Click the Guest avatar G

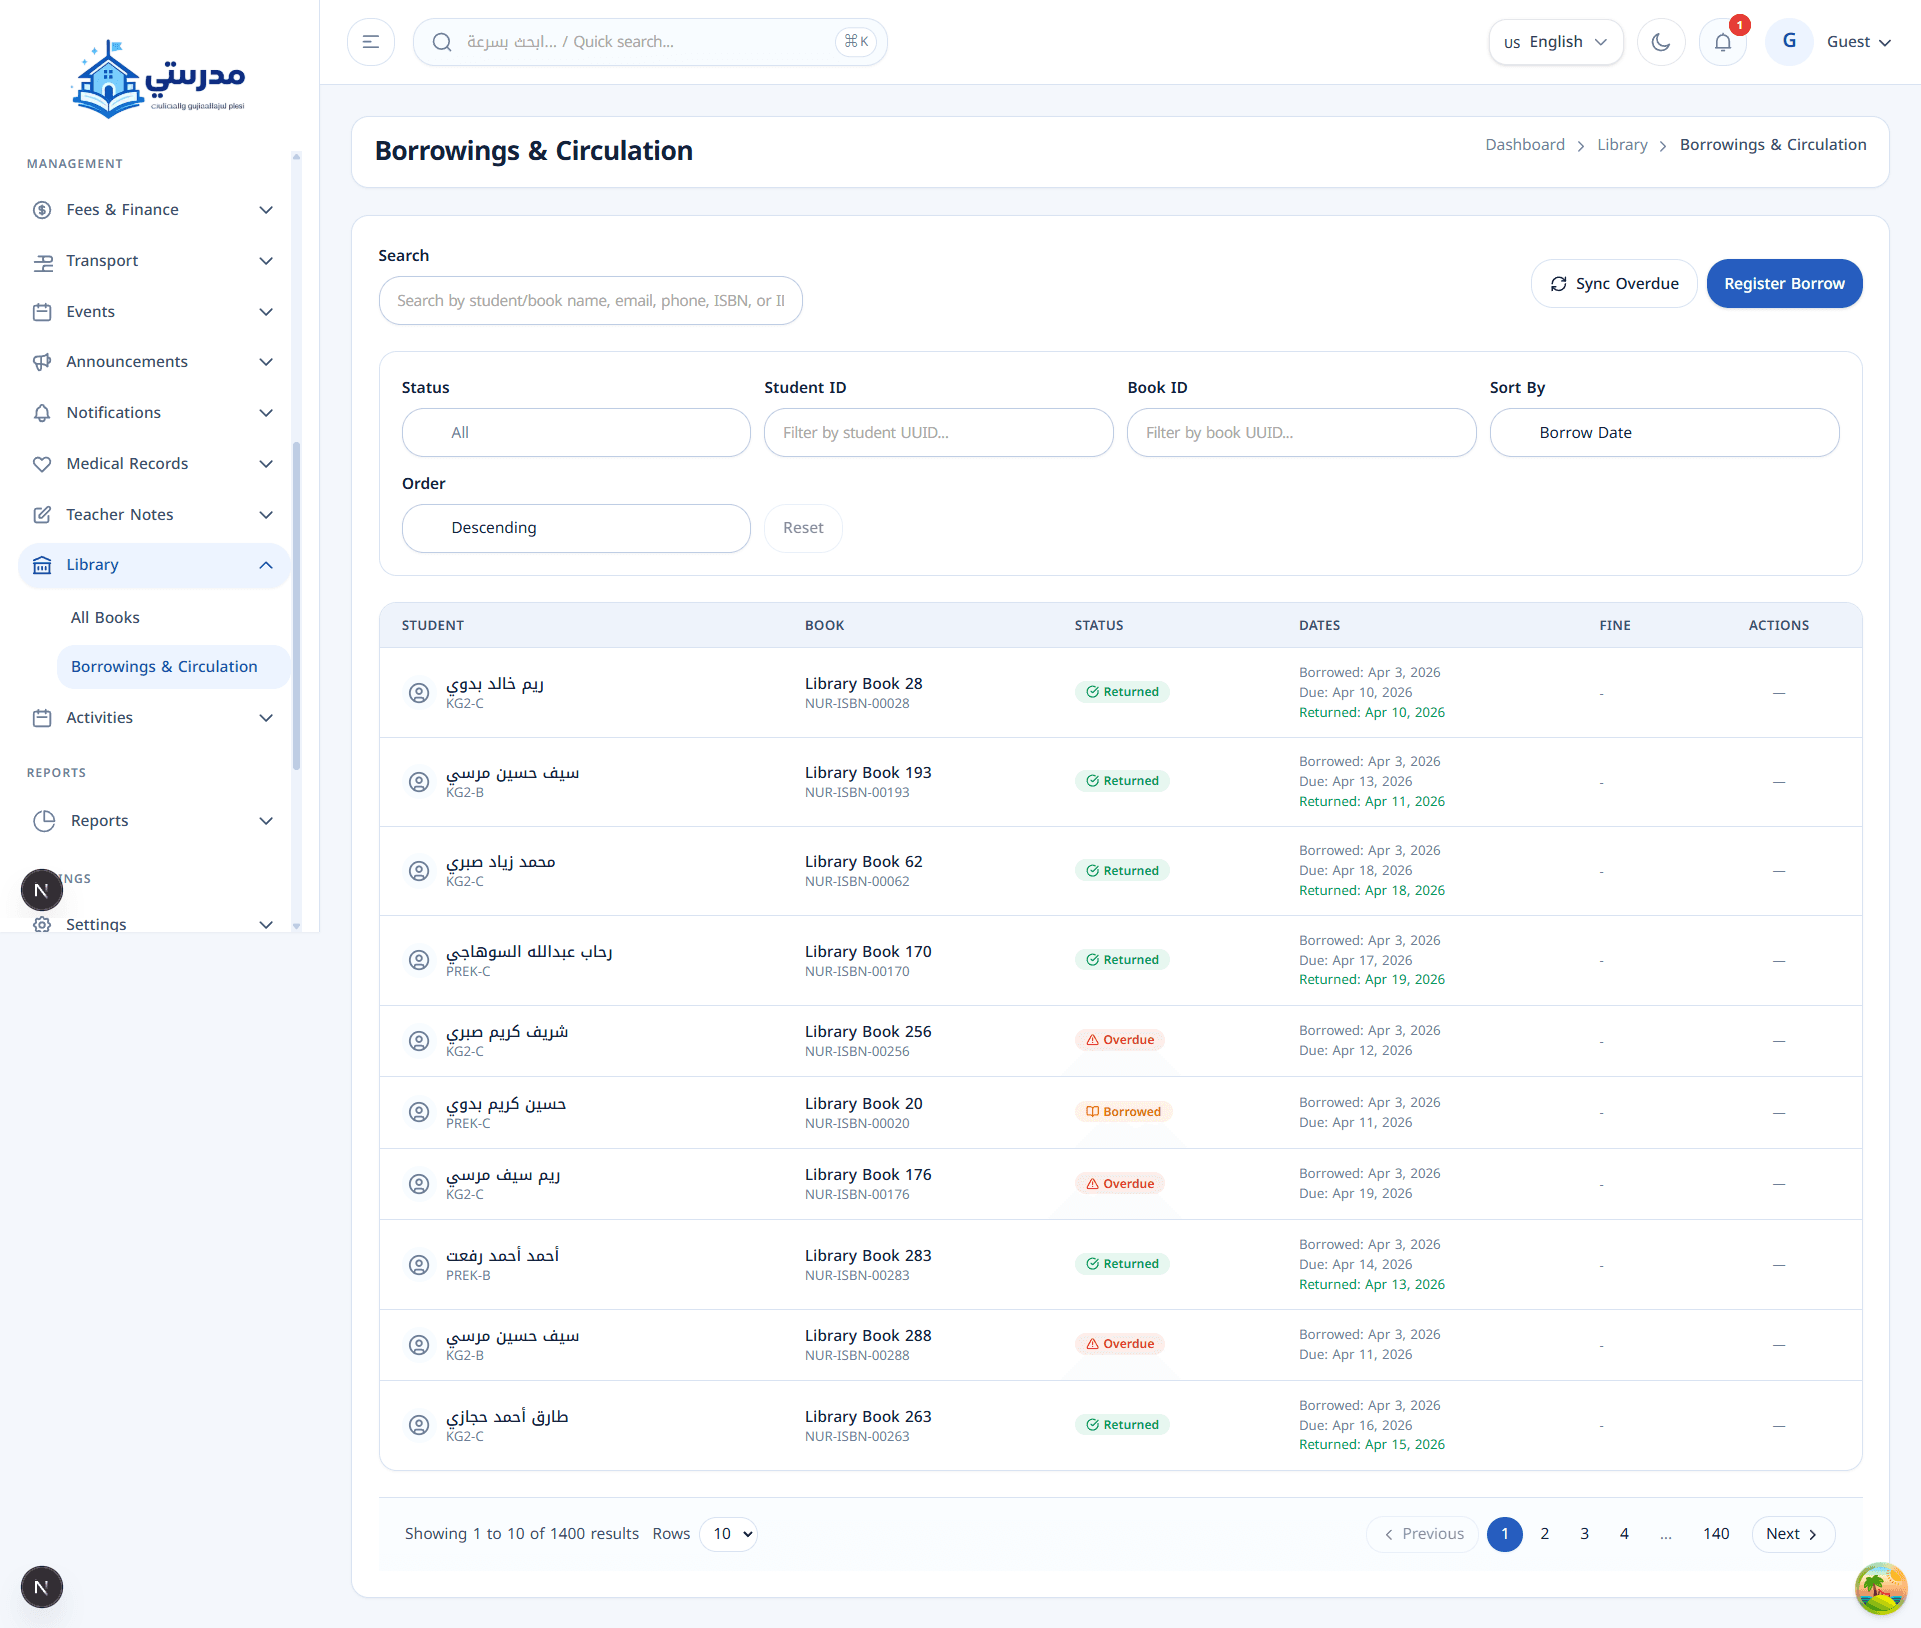(x=1789, y=42)
